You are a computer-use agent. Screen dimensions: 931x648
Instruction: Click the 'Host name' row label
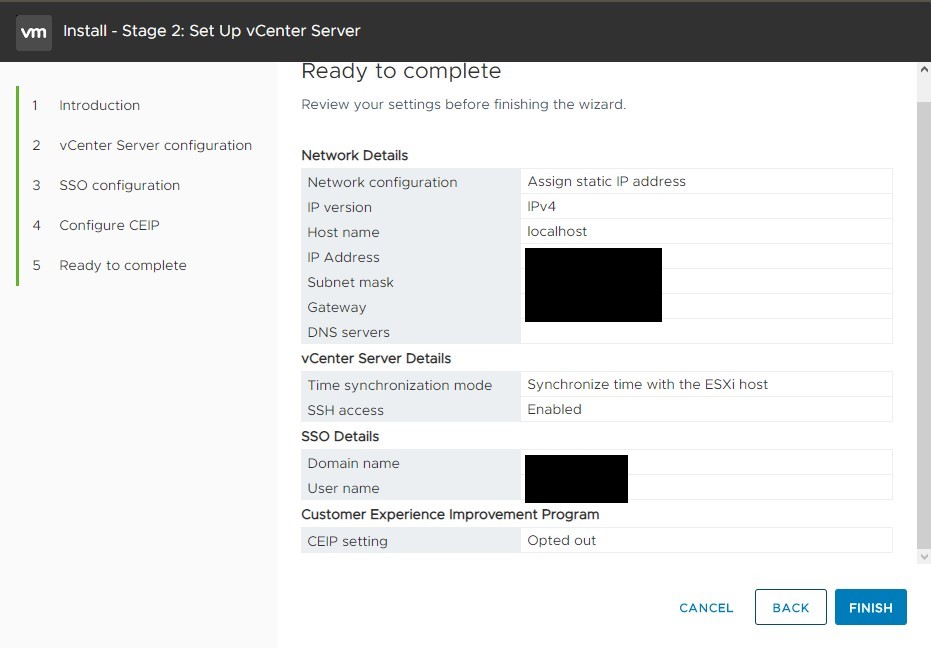click(343, 232)
